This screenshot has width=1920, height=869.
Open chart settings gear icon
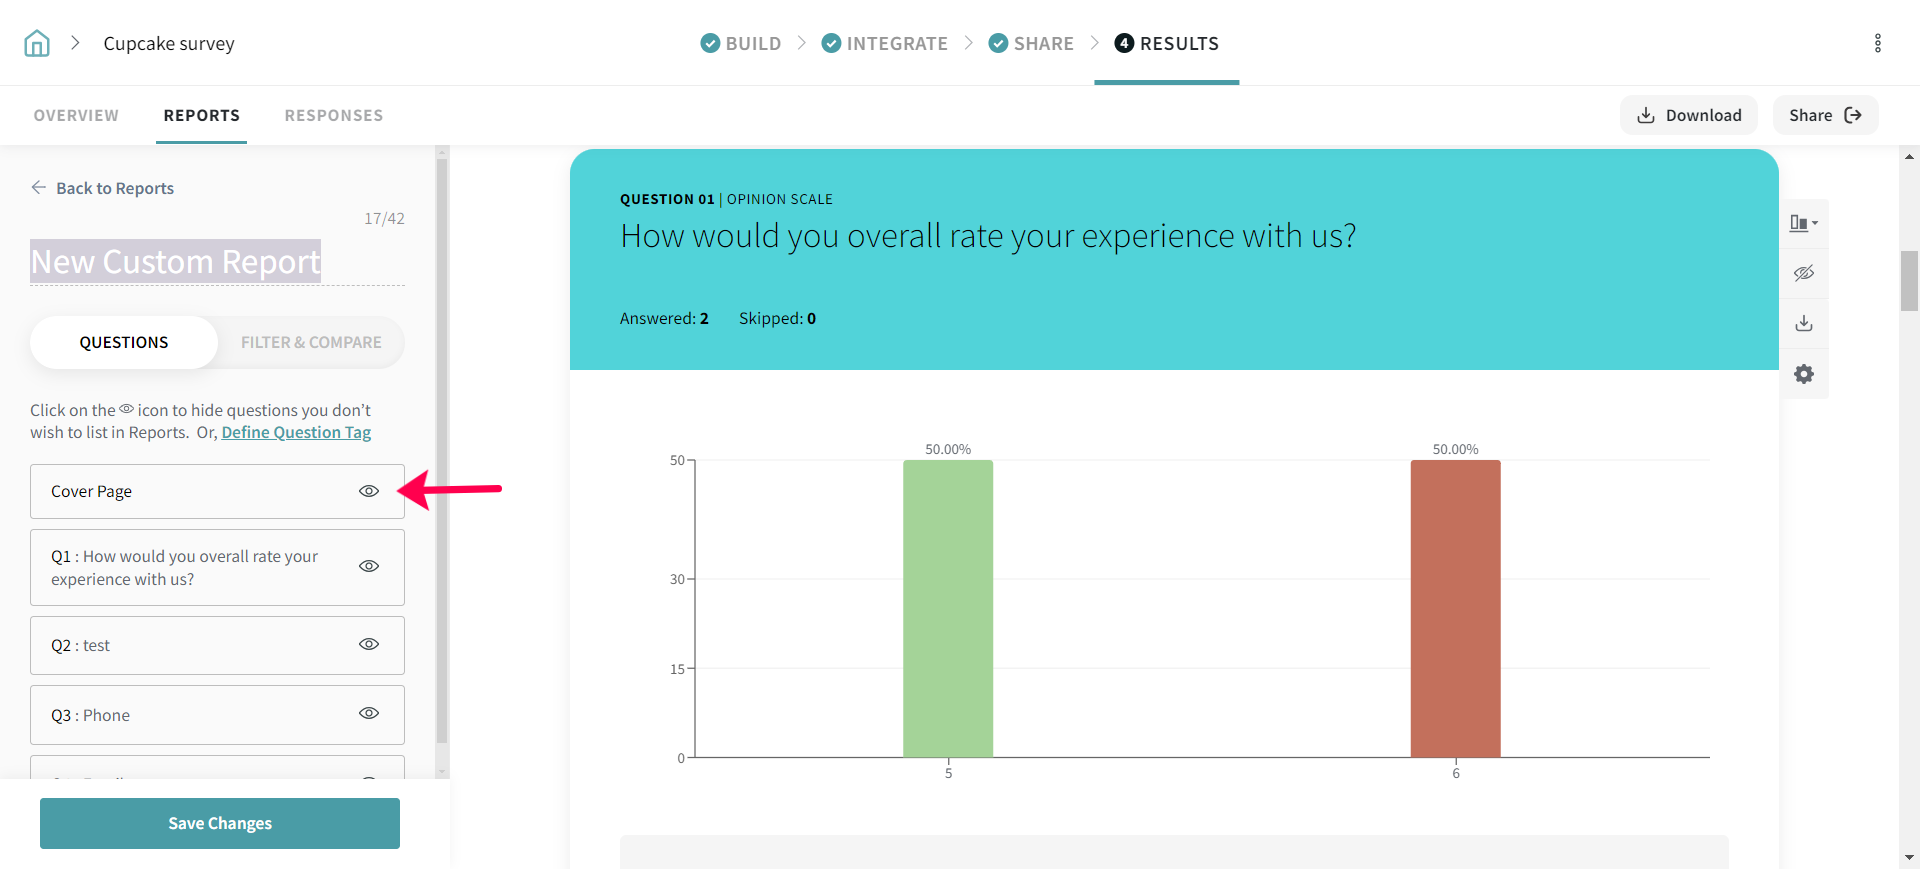[1803, 374]
